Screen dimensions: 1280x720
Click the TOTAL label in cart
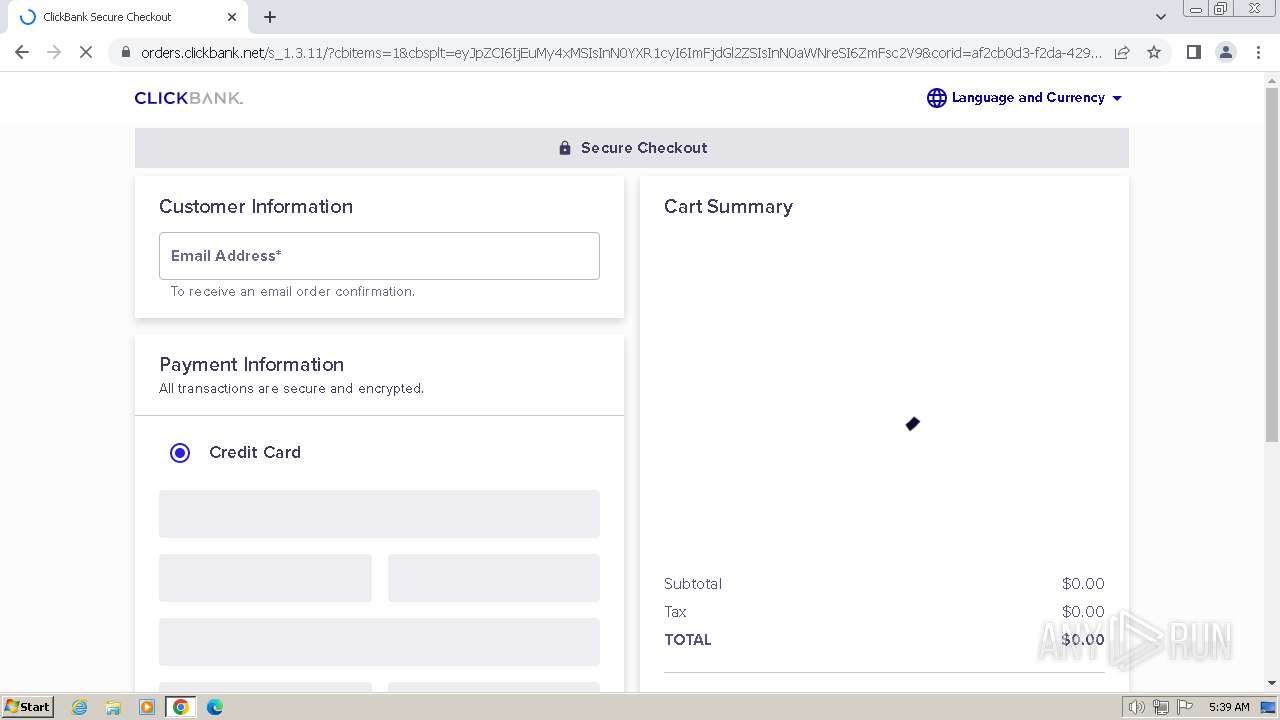coord(688,640)
